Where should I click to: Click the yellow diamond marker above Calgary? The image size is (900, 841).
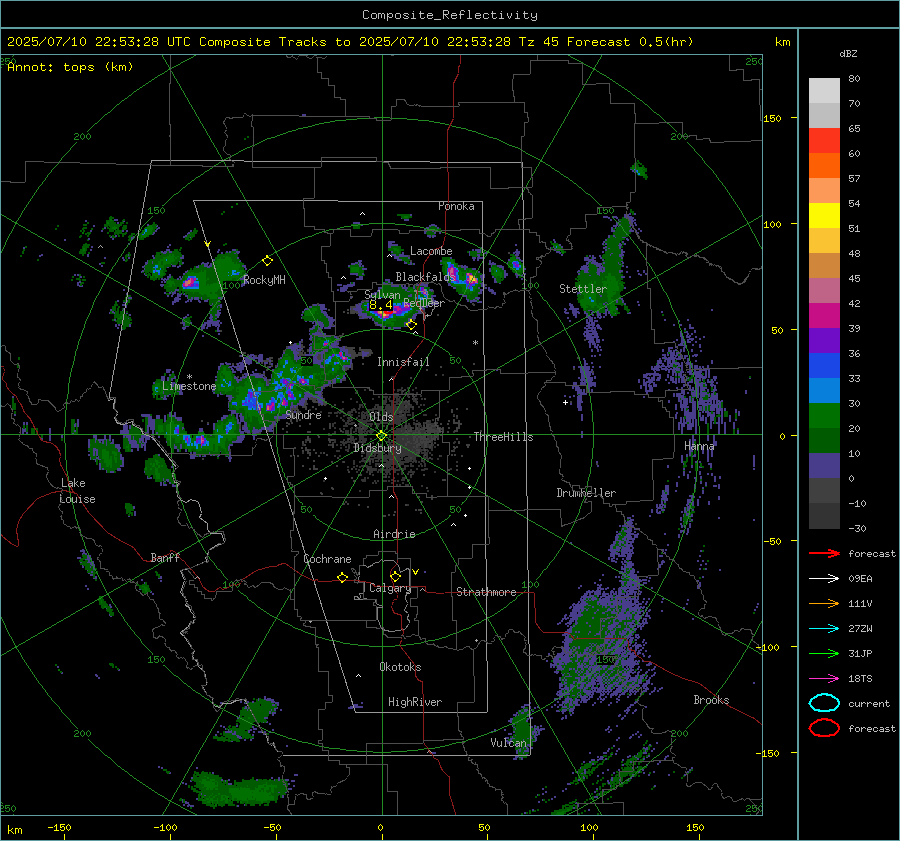(395, 576)
